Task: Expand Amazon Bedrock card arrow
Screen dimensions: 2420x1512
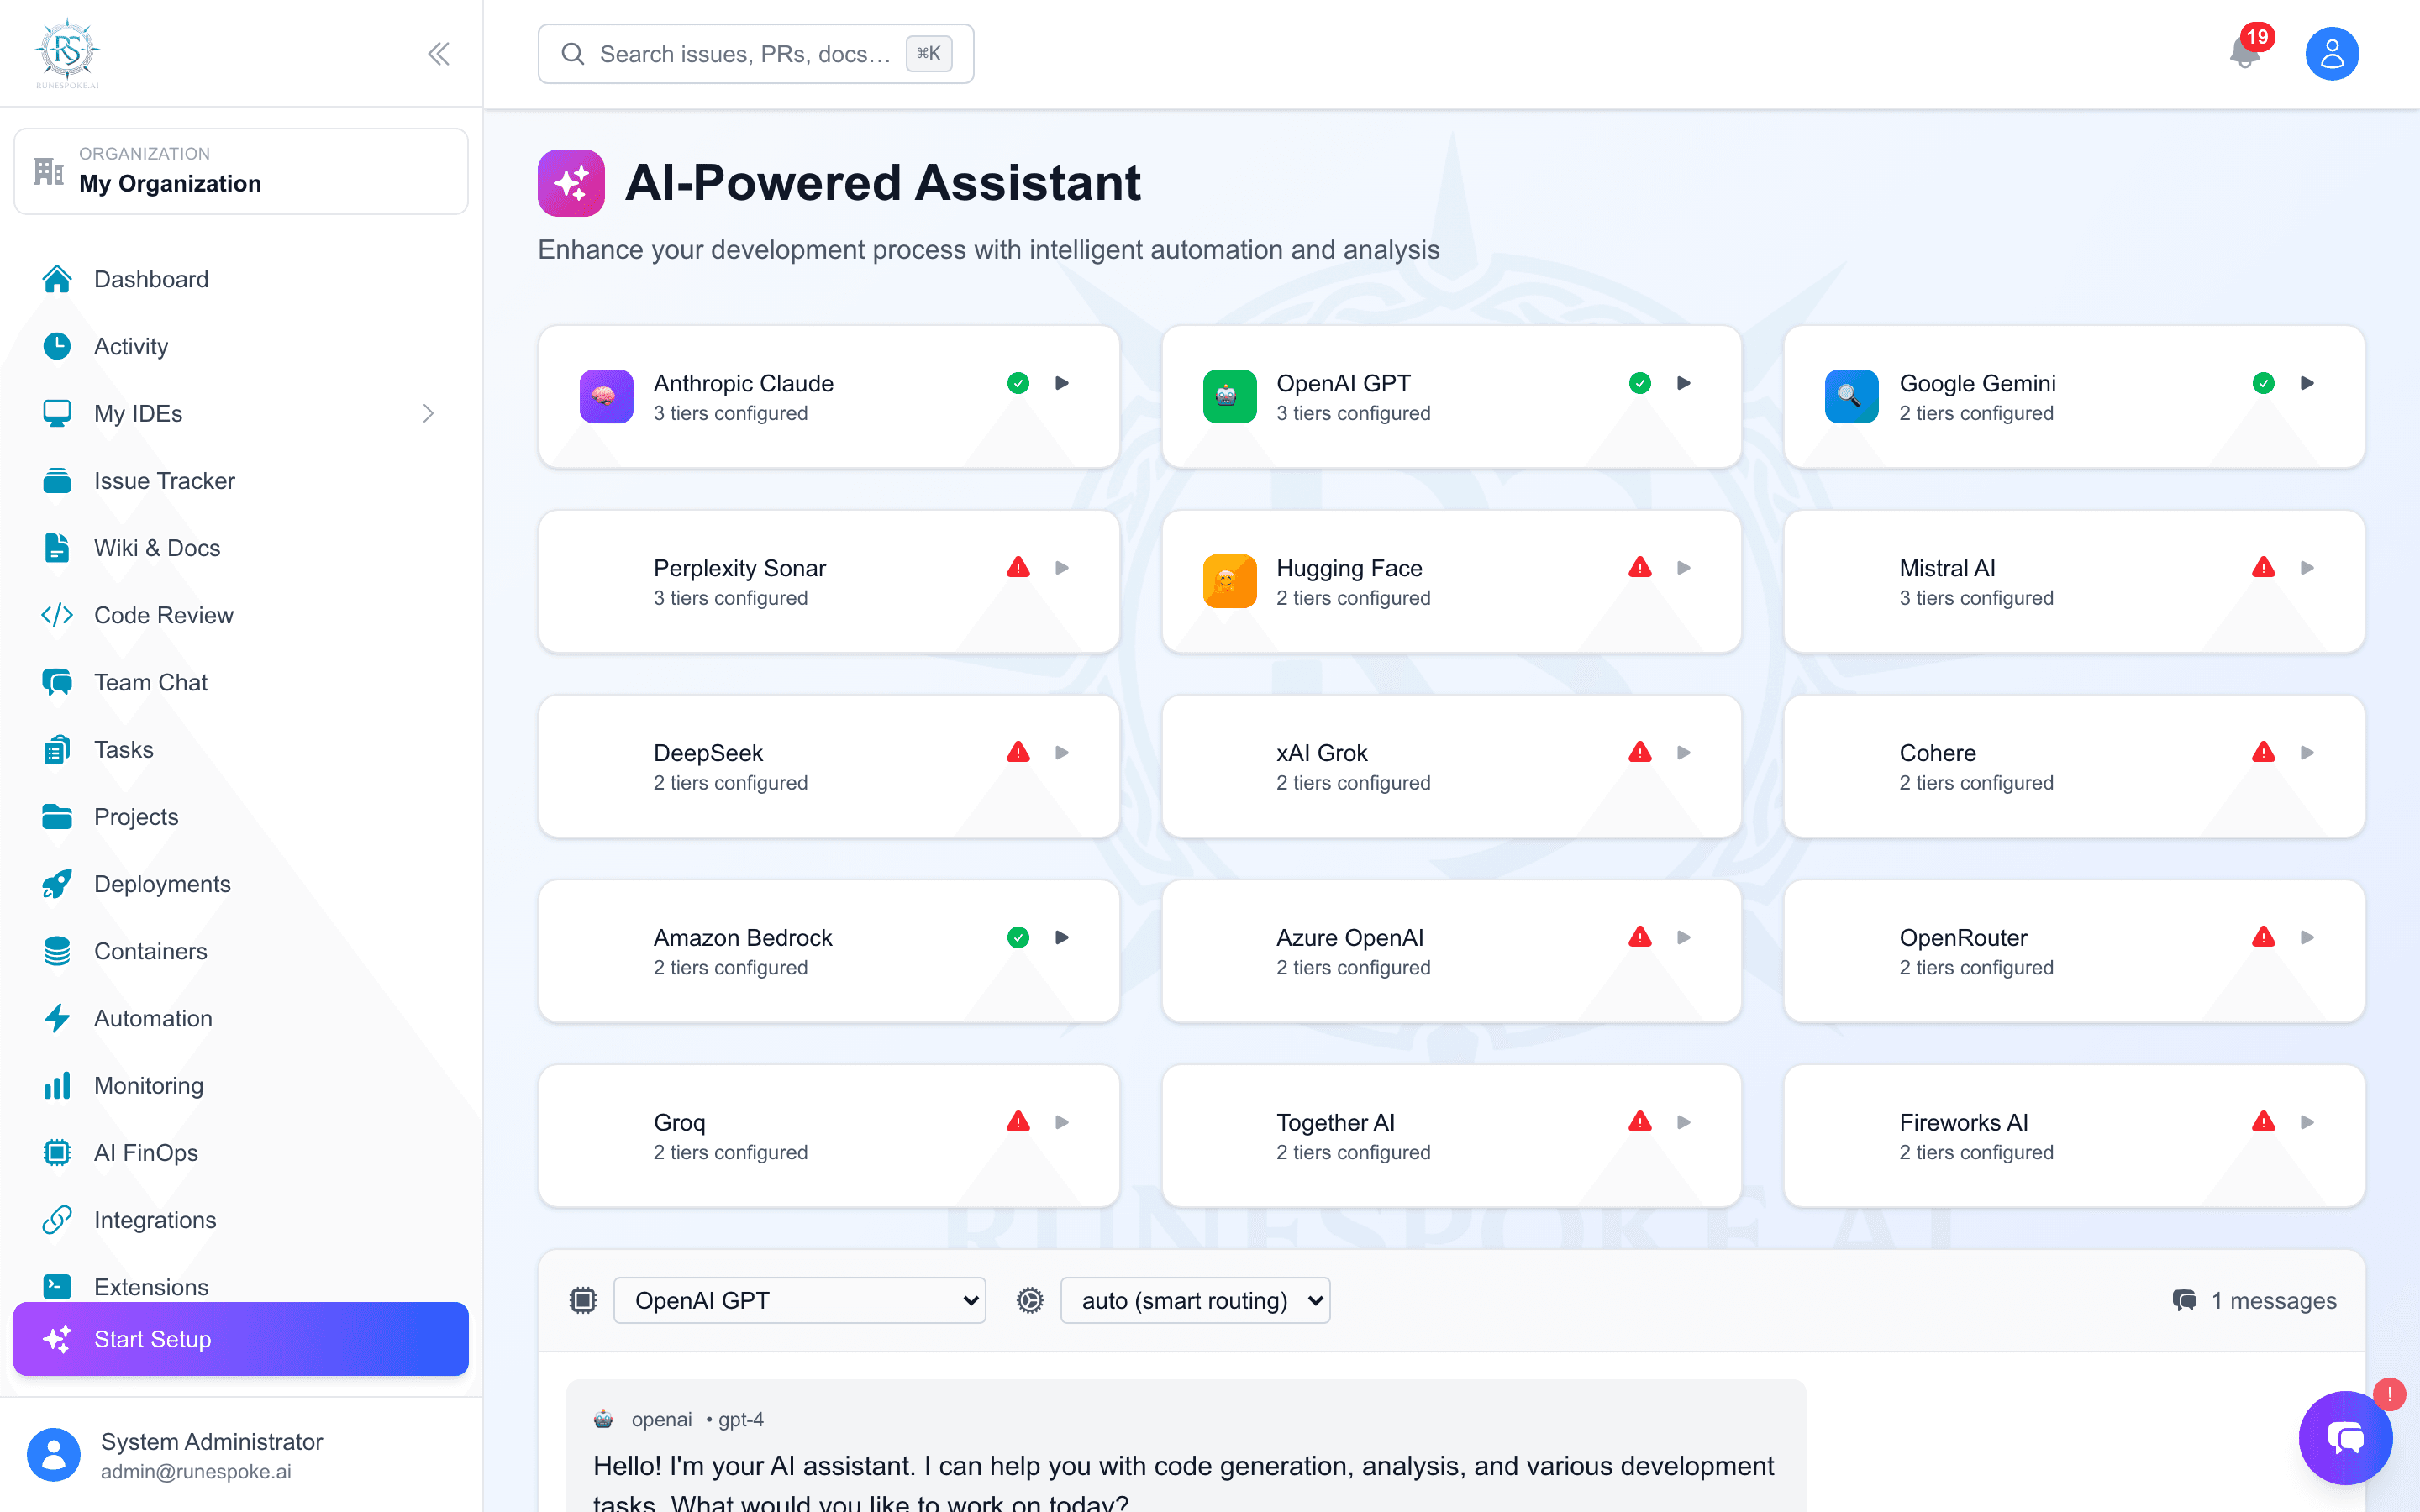Action: pos(1062,937)
